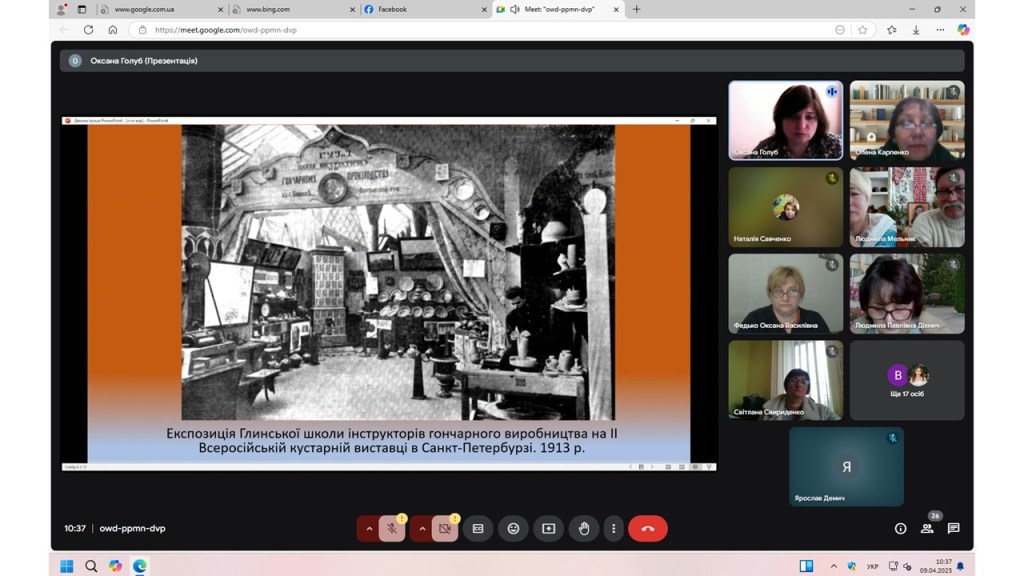Raise your hand in the meeting
Viewport: 1024px width, 576px height.
point(584,528)
